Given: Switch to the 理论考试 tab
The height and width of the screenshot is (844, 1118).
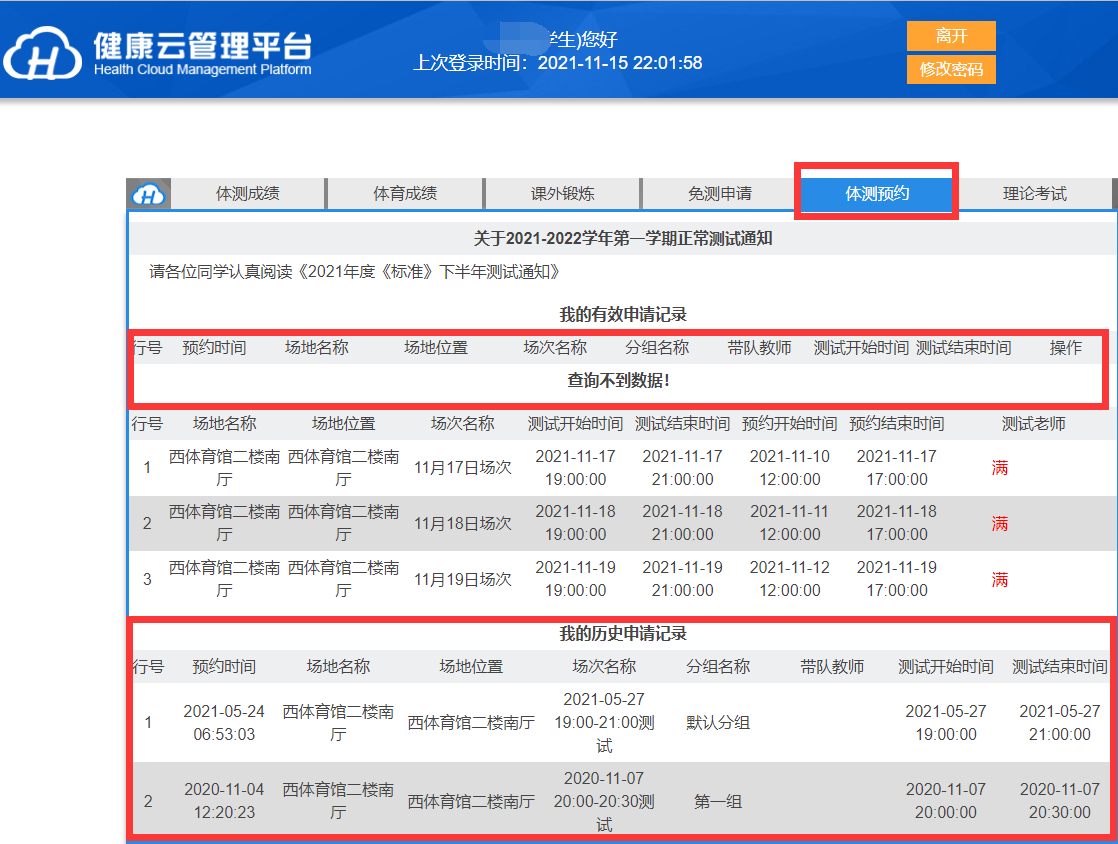Looking at the screenshot, I should click(x=1034, y=194).
